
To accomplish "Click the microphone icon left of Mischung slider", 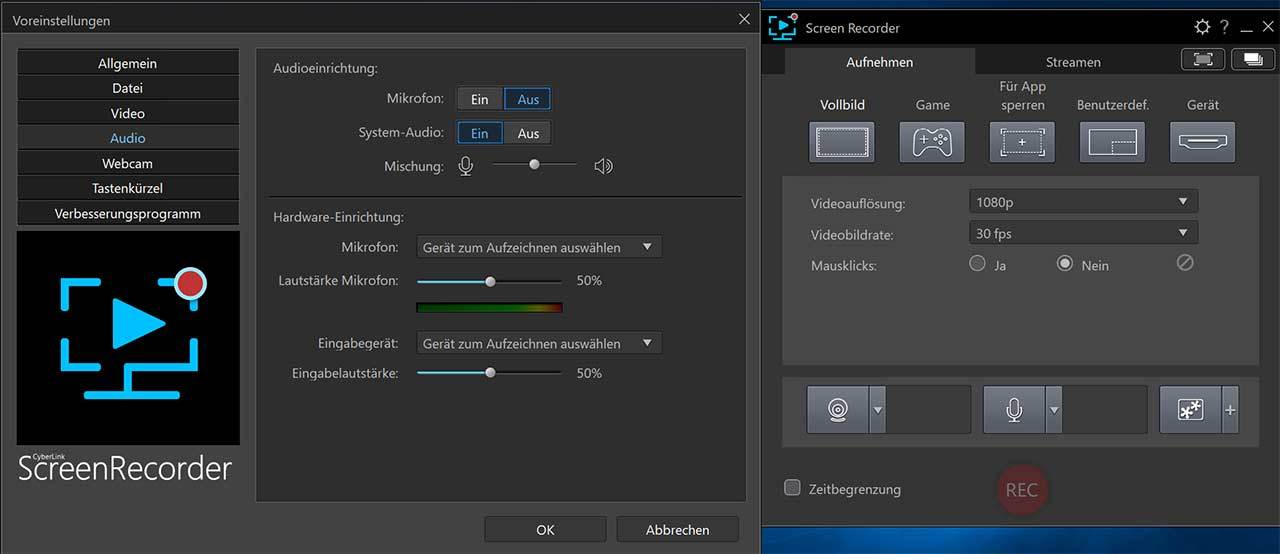I will click(x=466, y=166).
